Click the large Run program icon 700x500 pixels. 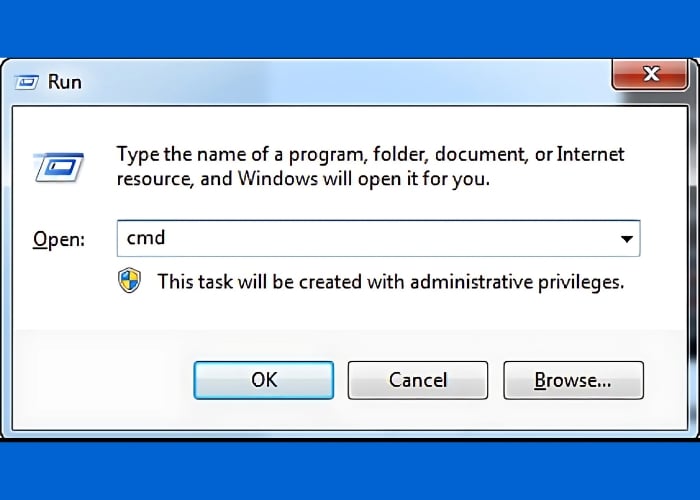tap(58, 166)
